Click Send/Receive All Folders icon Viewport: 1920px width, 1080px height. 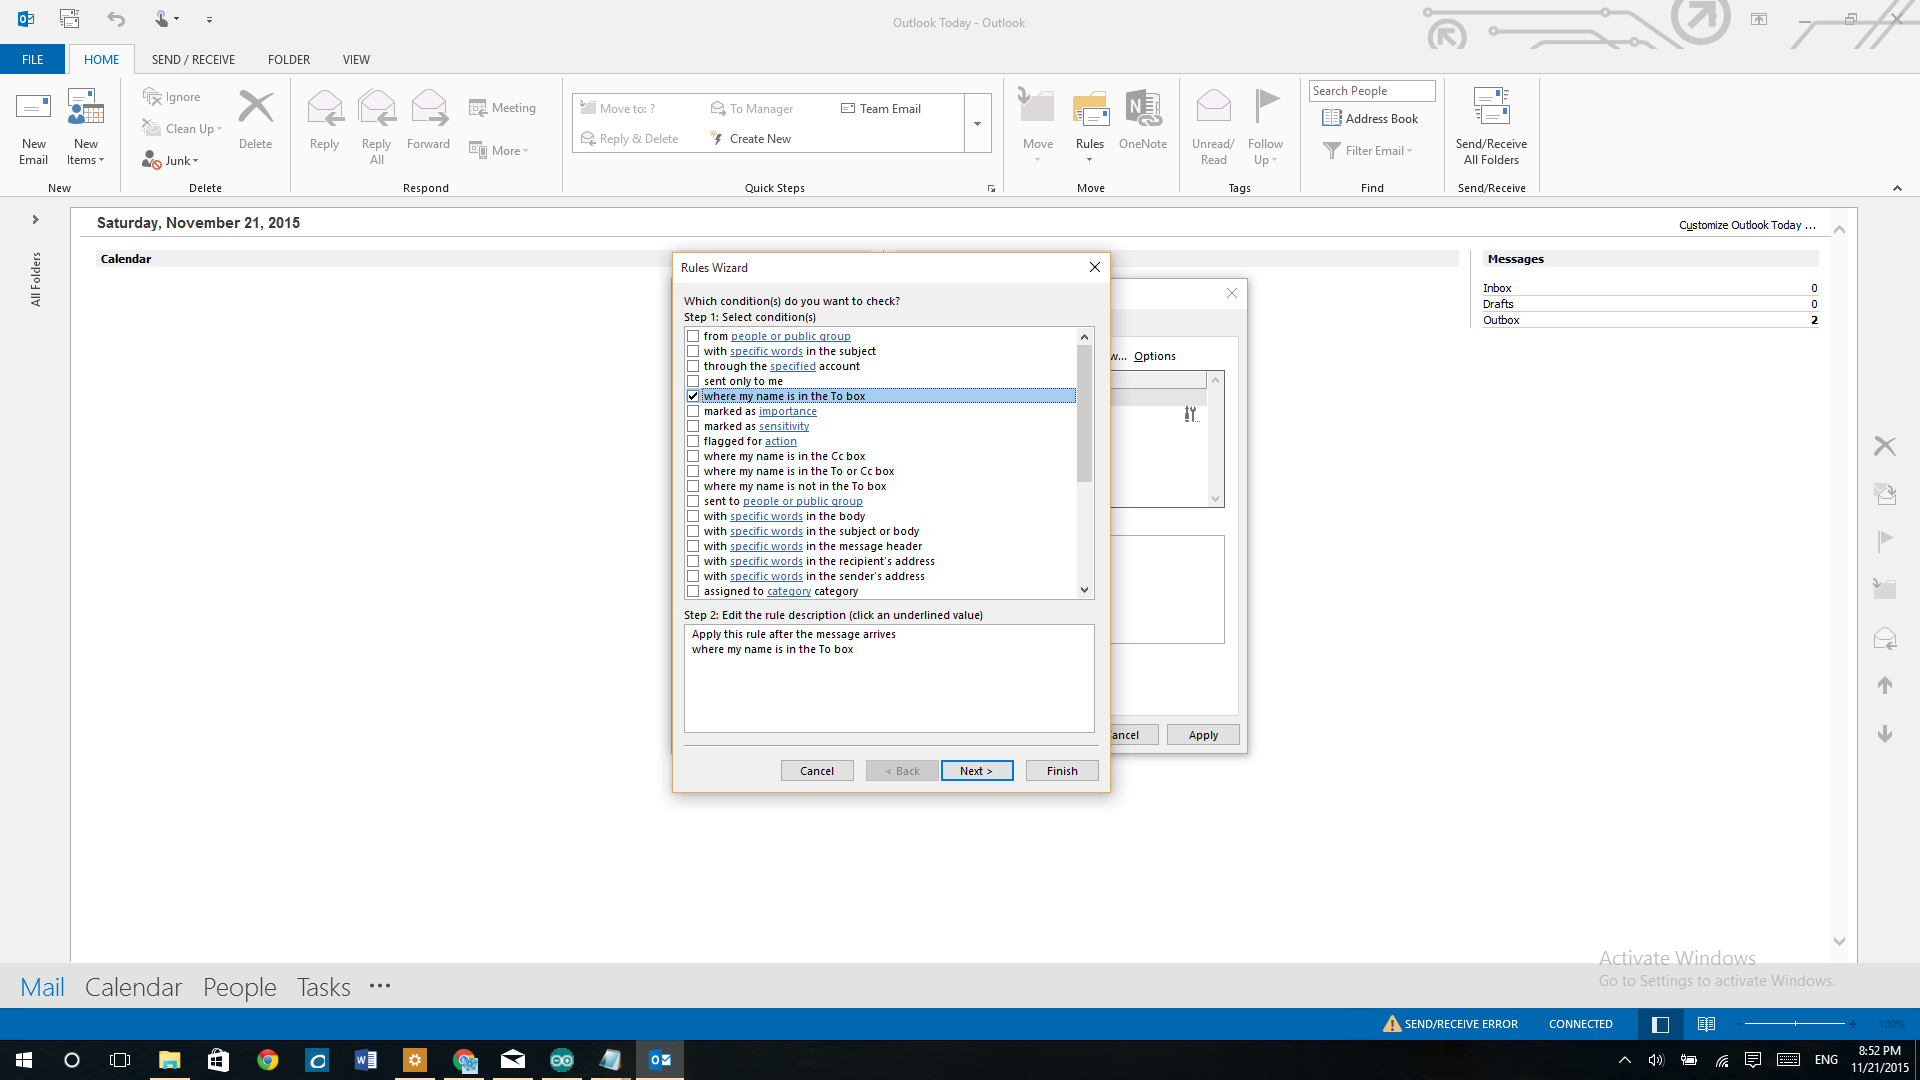tap(1491, 107)
